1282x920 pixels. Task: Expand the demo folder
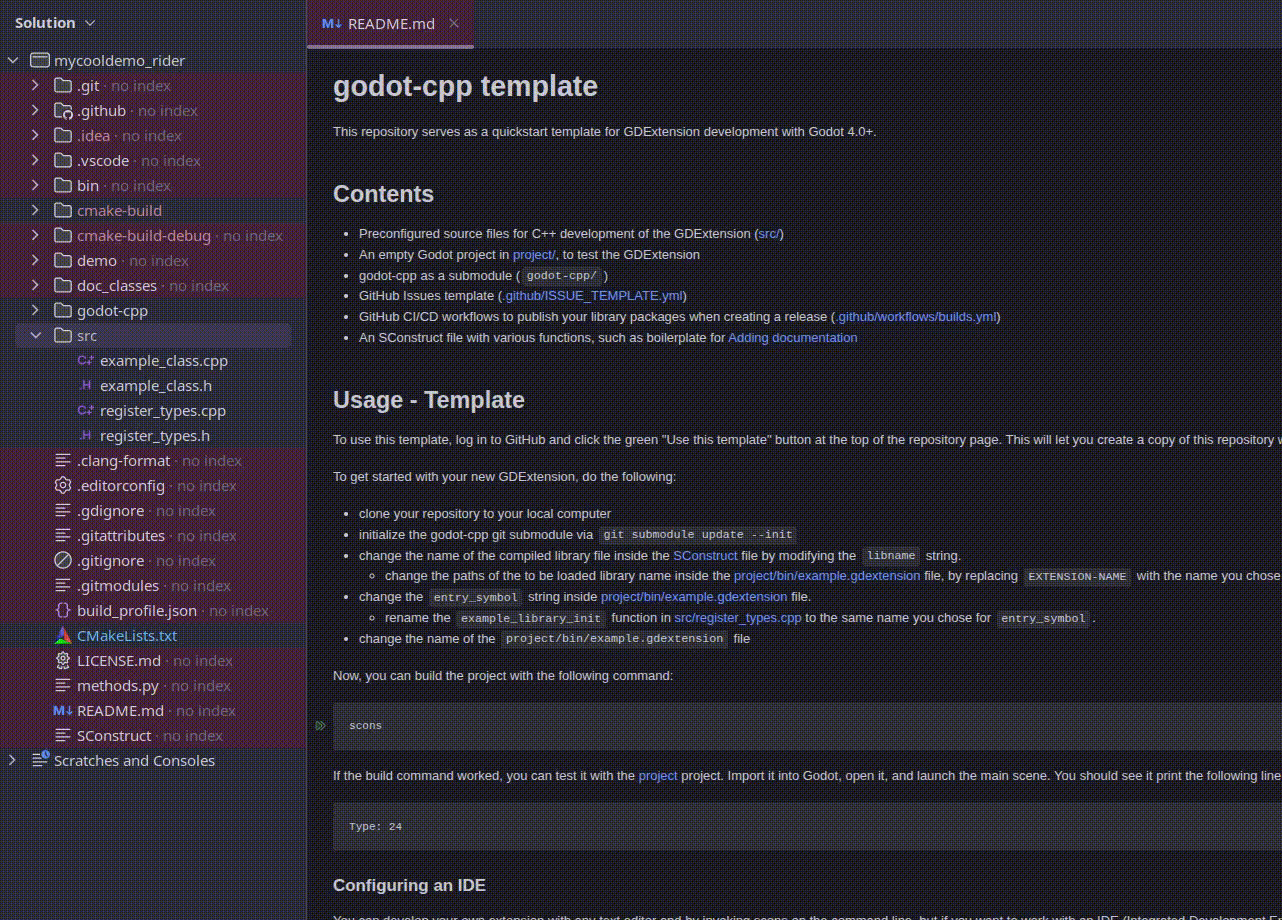pyautogui.click(x=35, y=261)
